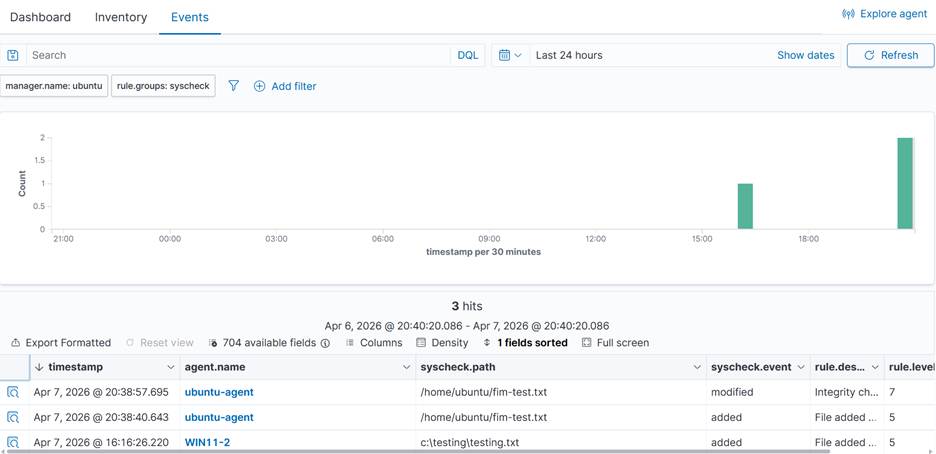Click the Refresh button
The height and width of the screenshot is (454, 936).
[x=890, y=55]
